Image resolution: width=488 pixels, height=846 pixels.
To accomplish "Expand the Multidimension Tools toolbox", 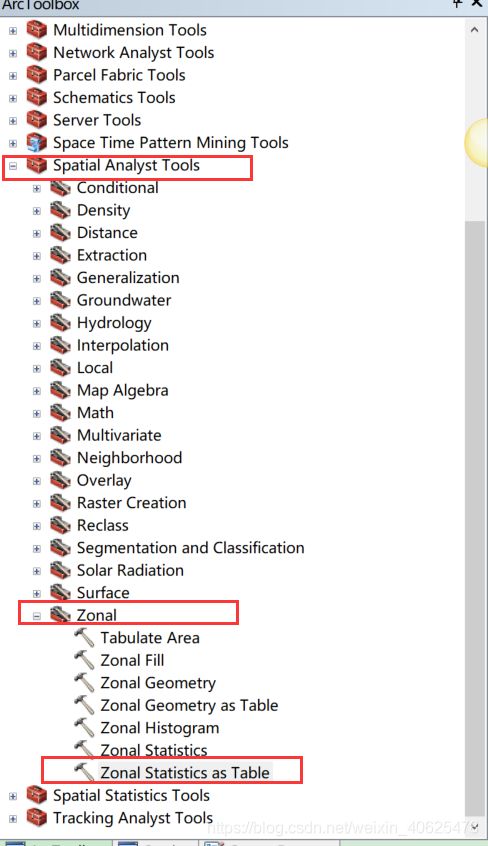I will [x=13, y=31].
